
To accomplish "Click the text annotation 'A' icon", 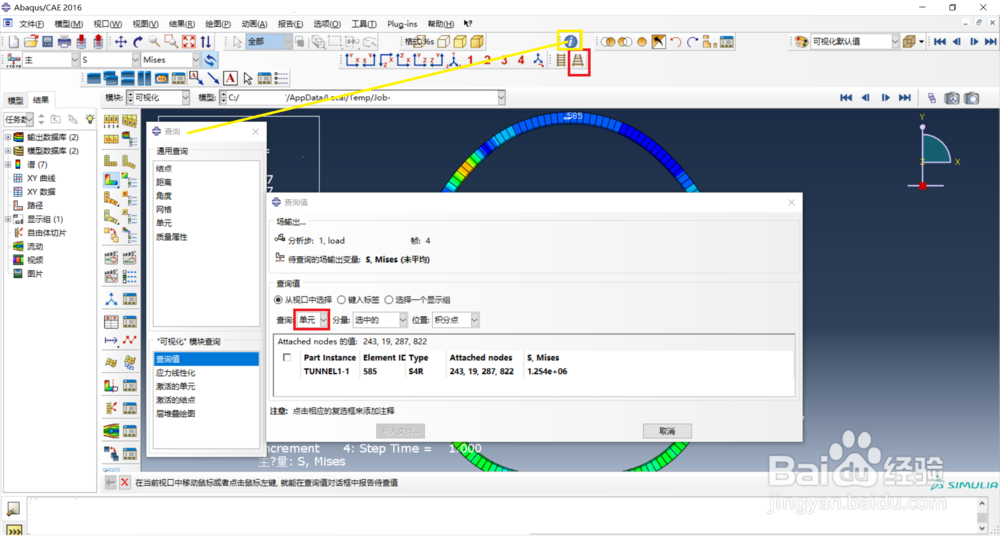I will 230,78.
